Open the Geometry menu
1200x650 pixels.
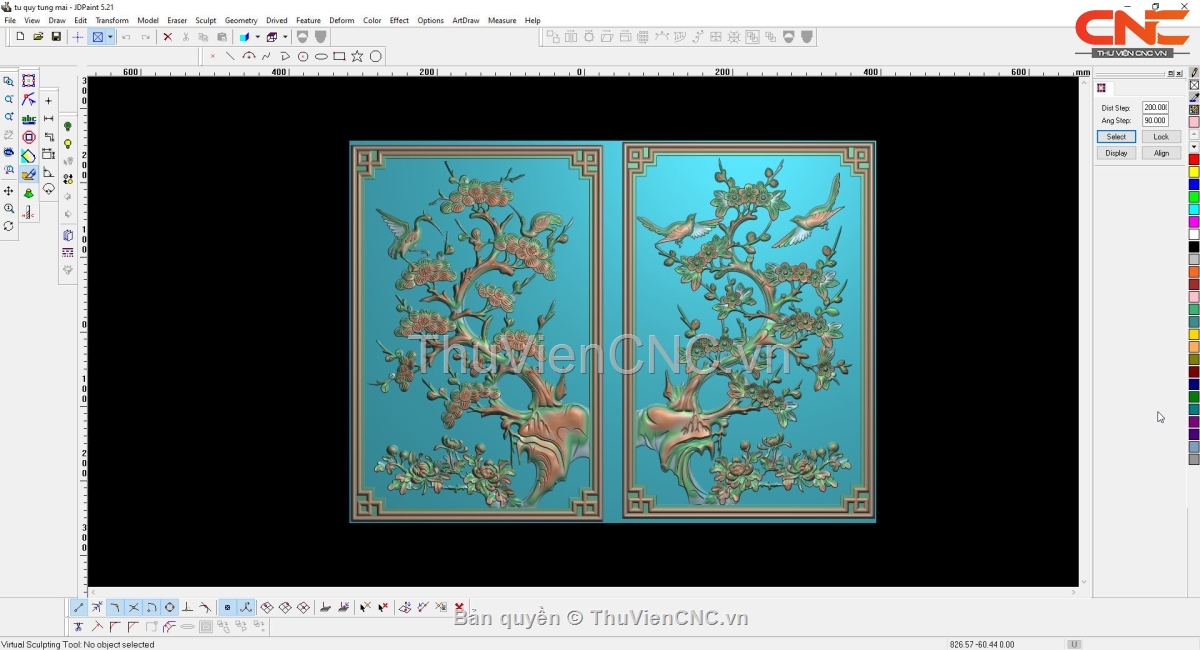pyautogui.click(x=241, y=20)
